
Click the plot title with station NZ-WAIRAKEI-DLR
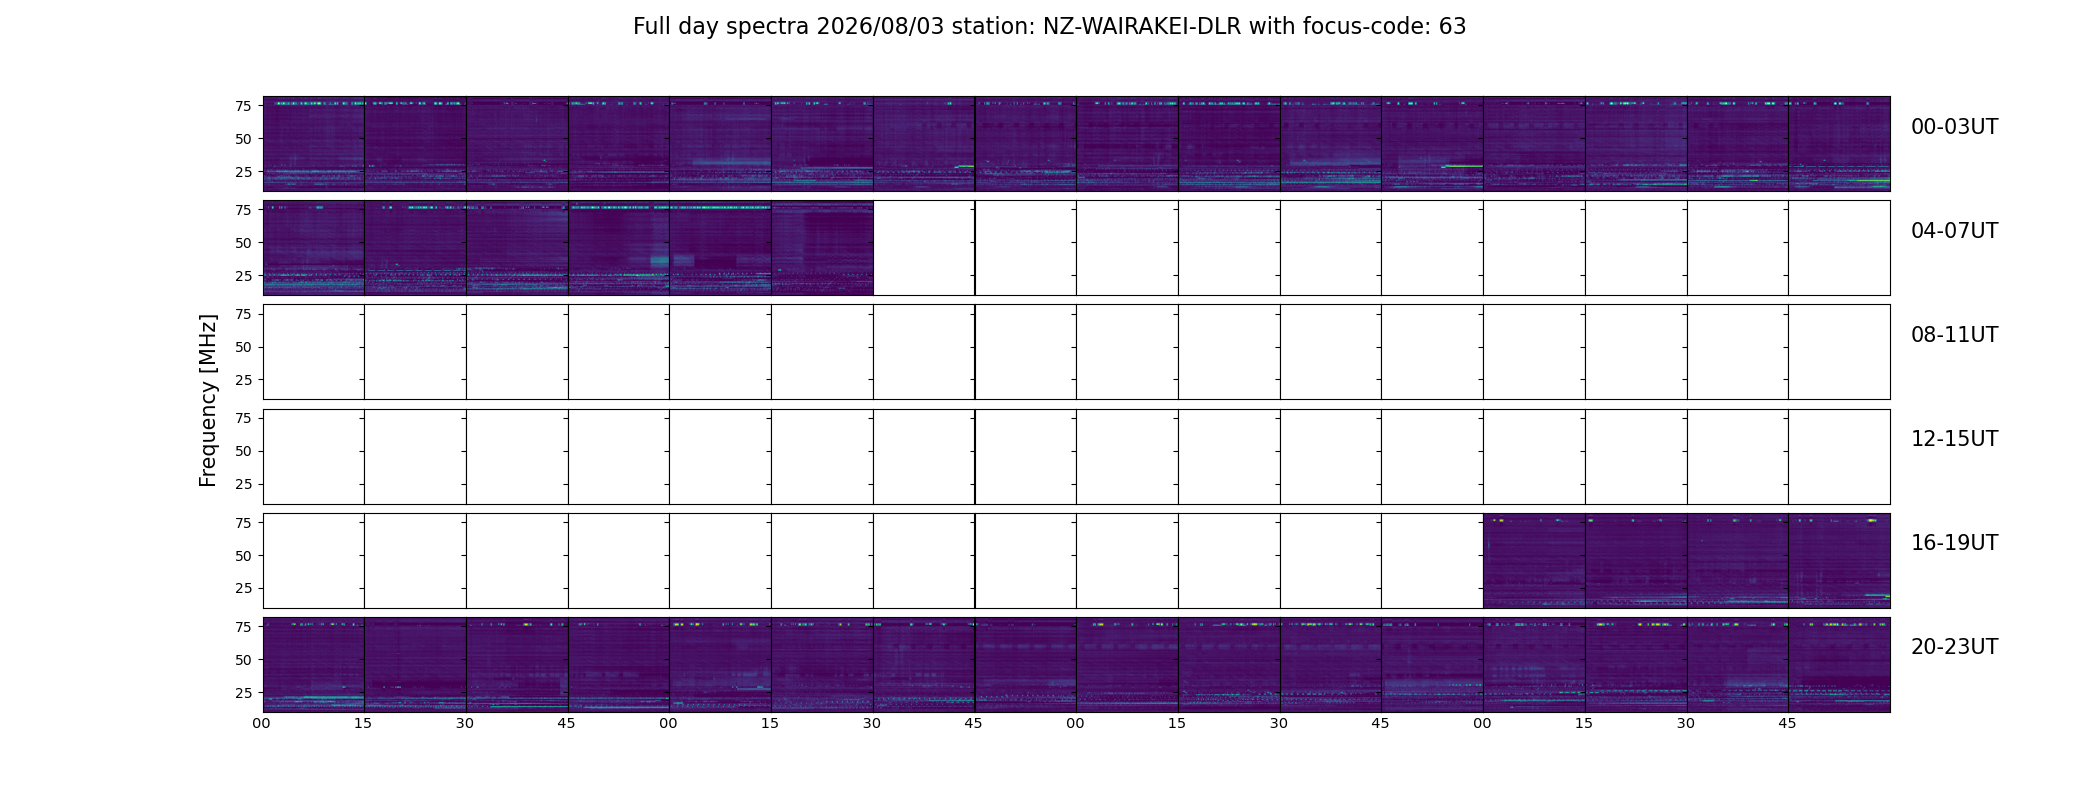click(1049, 27)
